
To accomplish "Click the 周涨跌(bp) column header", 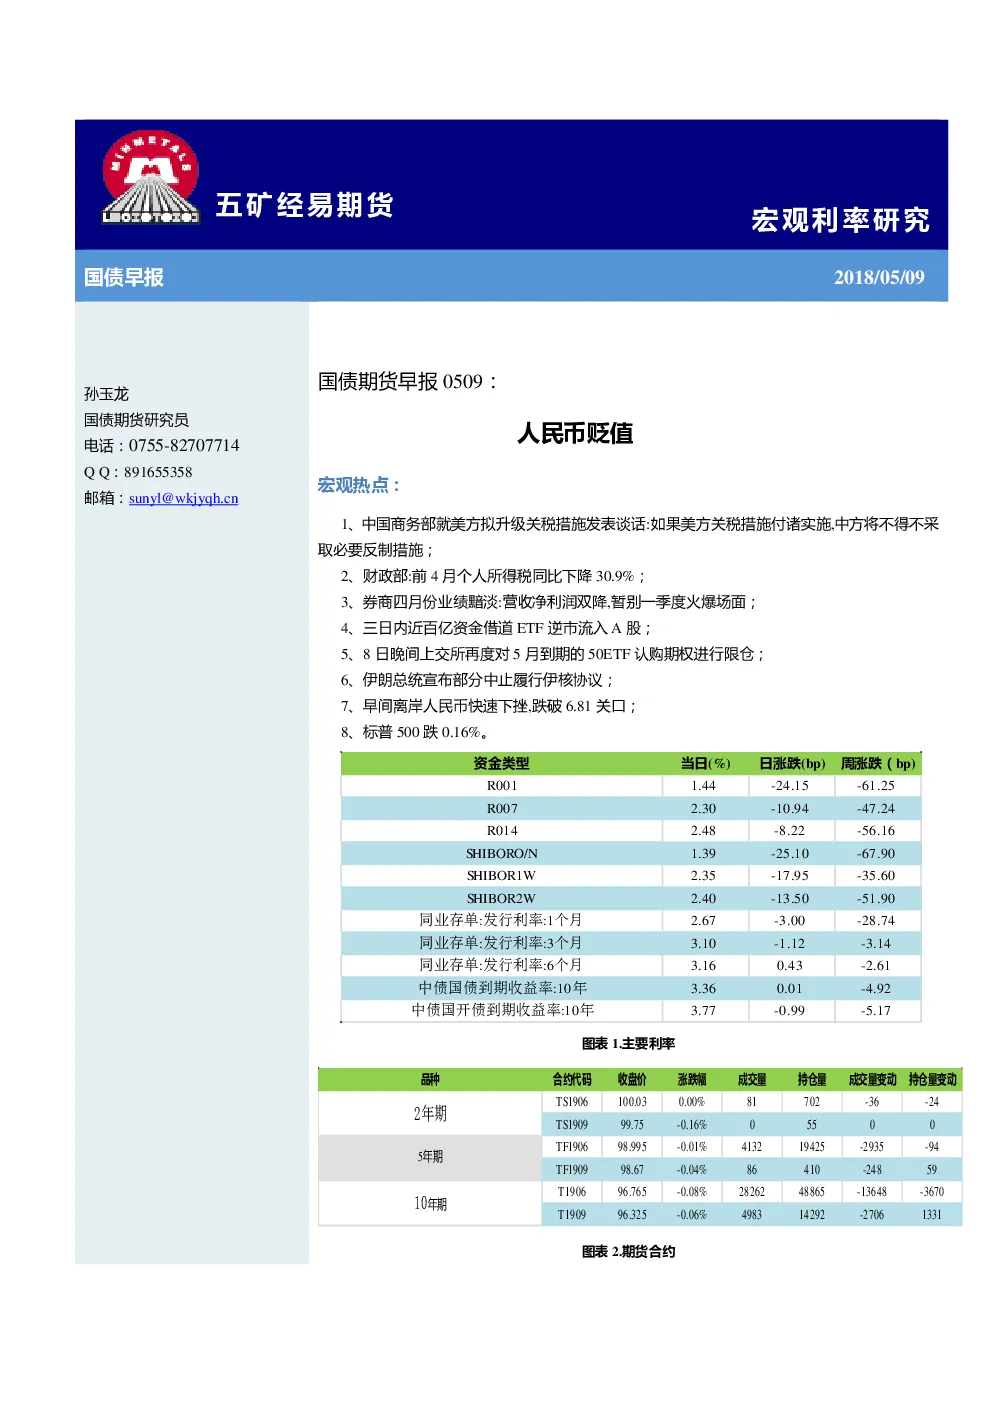I will click(x=878, y=763).
